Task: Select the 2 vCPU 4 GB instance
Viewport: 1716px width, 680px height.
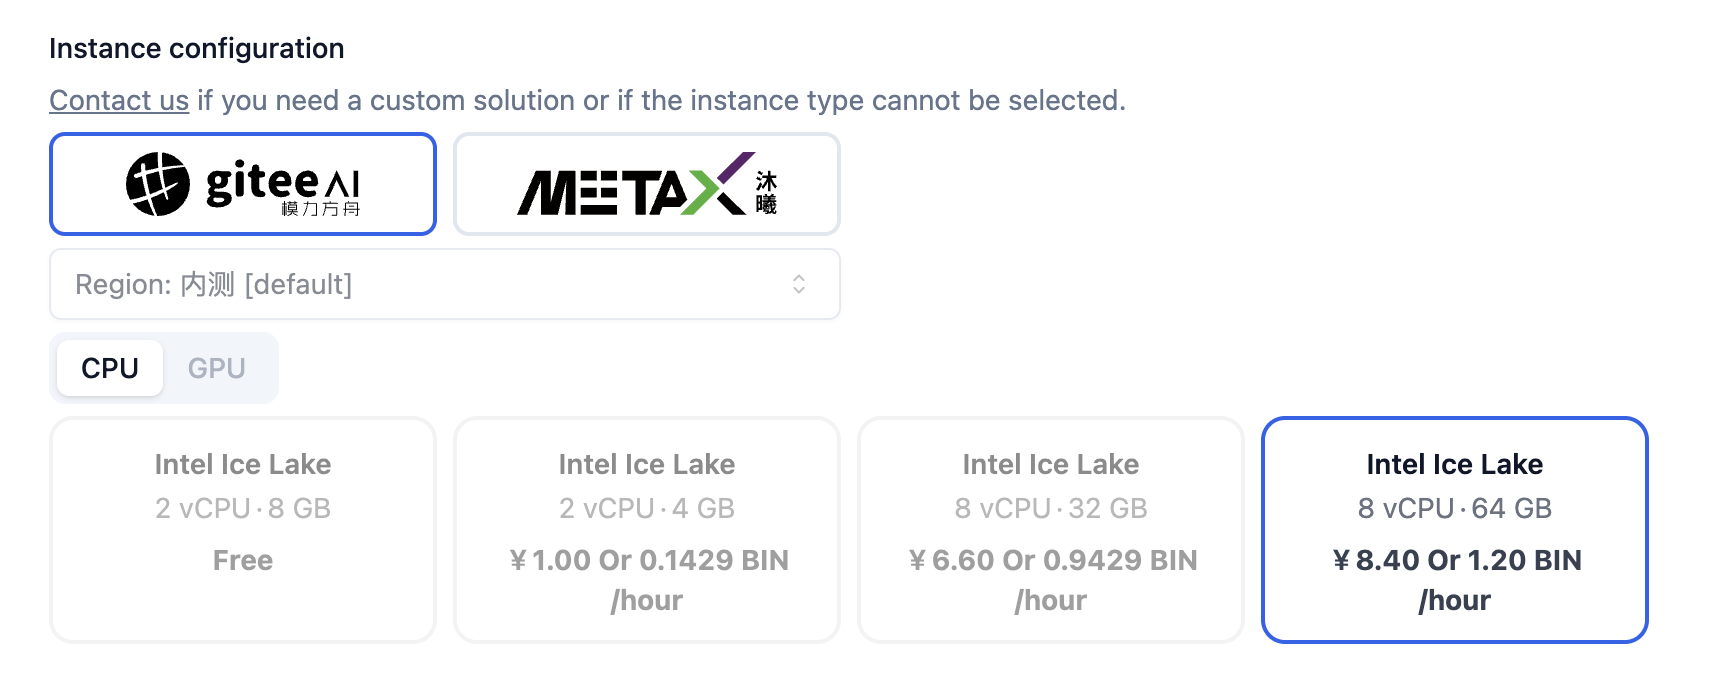Action: click(647, 530)
